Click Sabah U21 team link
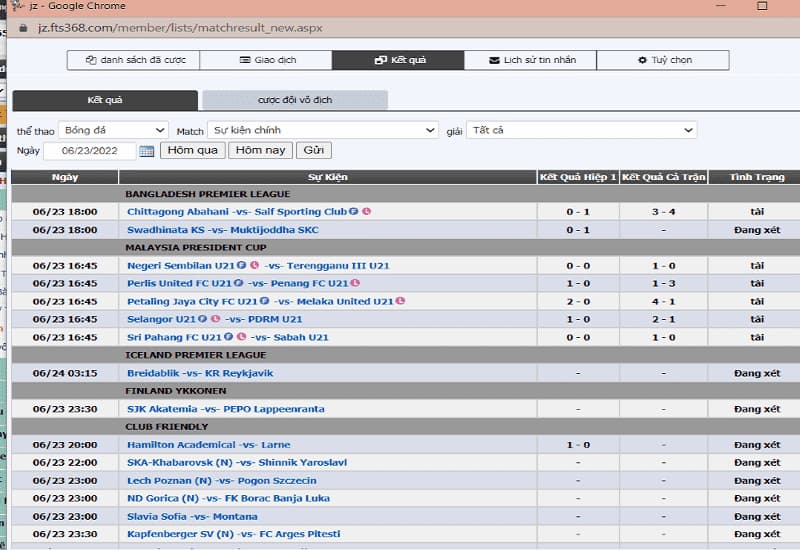 [301, 337]
